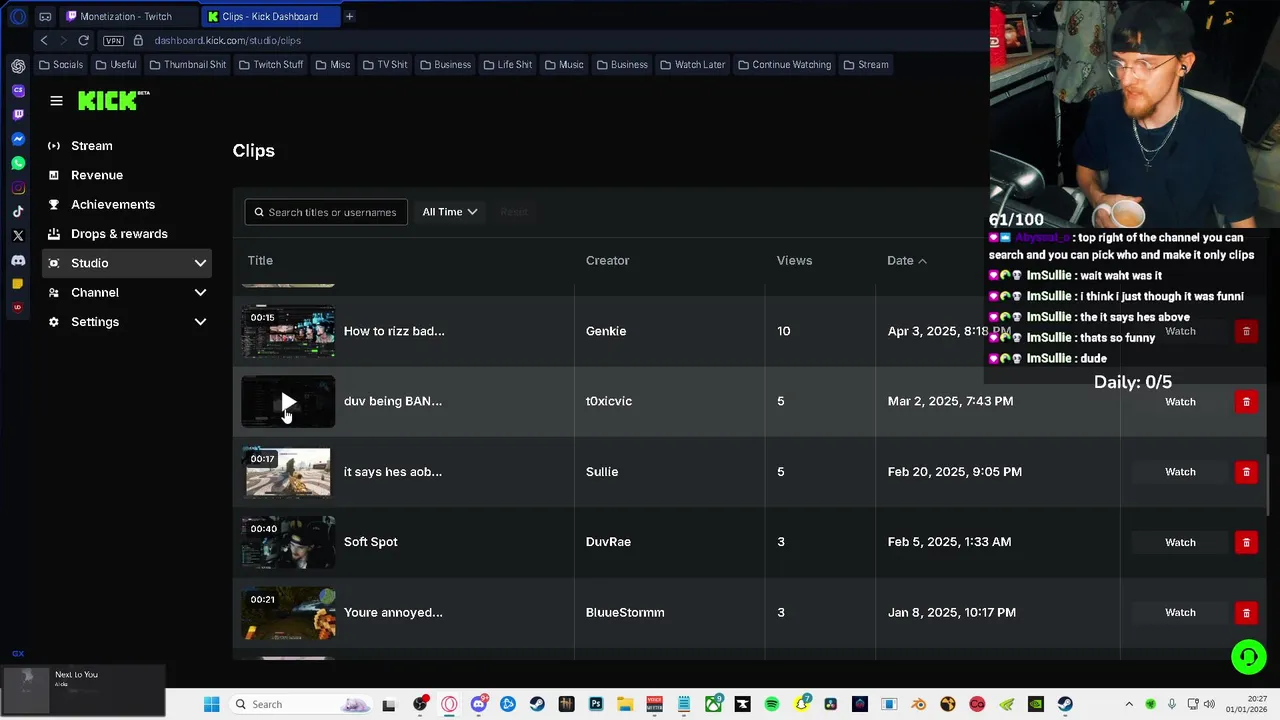This screenshot has height=720, width=1280.
Task: Open the How to rizz bad thumbnail
Action: pos(288,331)
